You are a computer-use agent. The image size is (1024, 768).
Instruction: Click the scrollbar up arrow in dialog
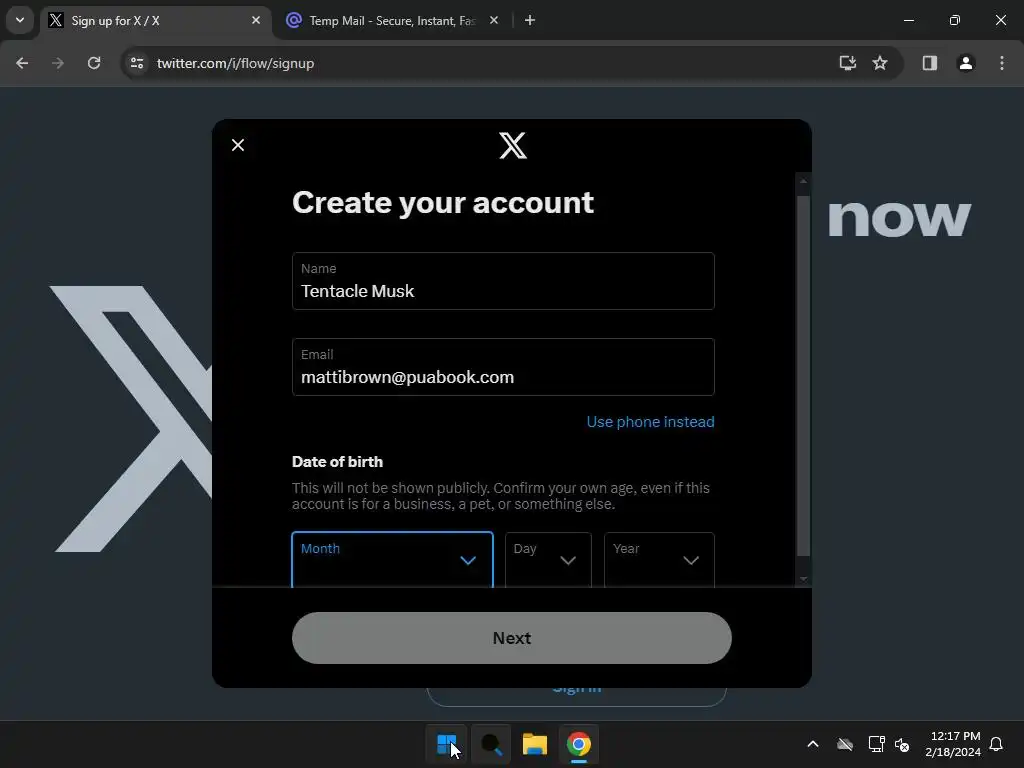point(803,181)
